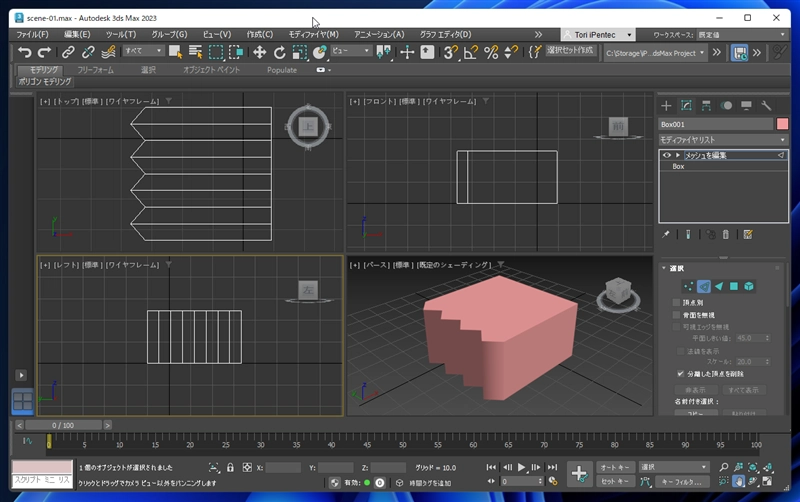Open the モディファイヤリスト dropdown
This screenshot has width=800, height=502.
click(x=723, y=139)
